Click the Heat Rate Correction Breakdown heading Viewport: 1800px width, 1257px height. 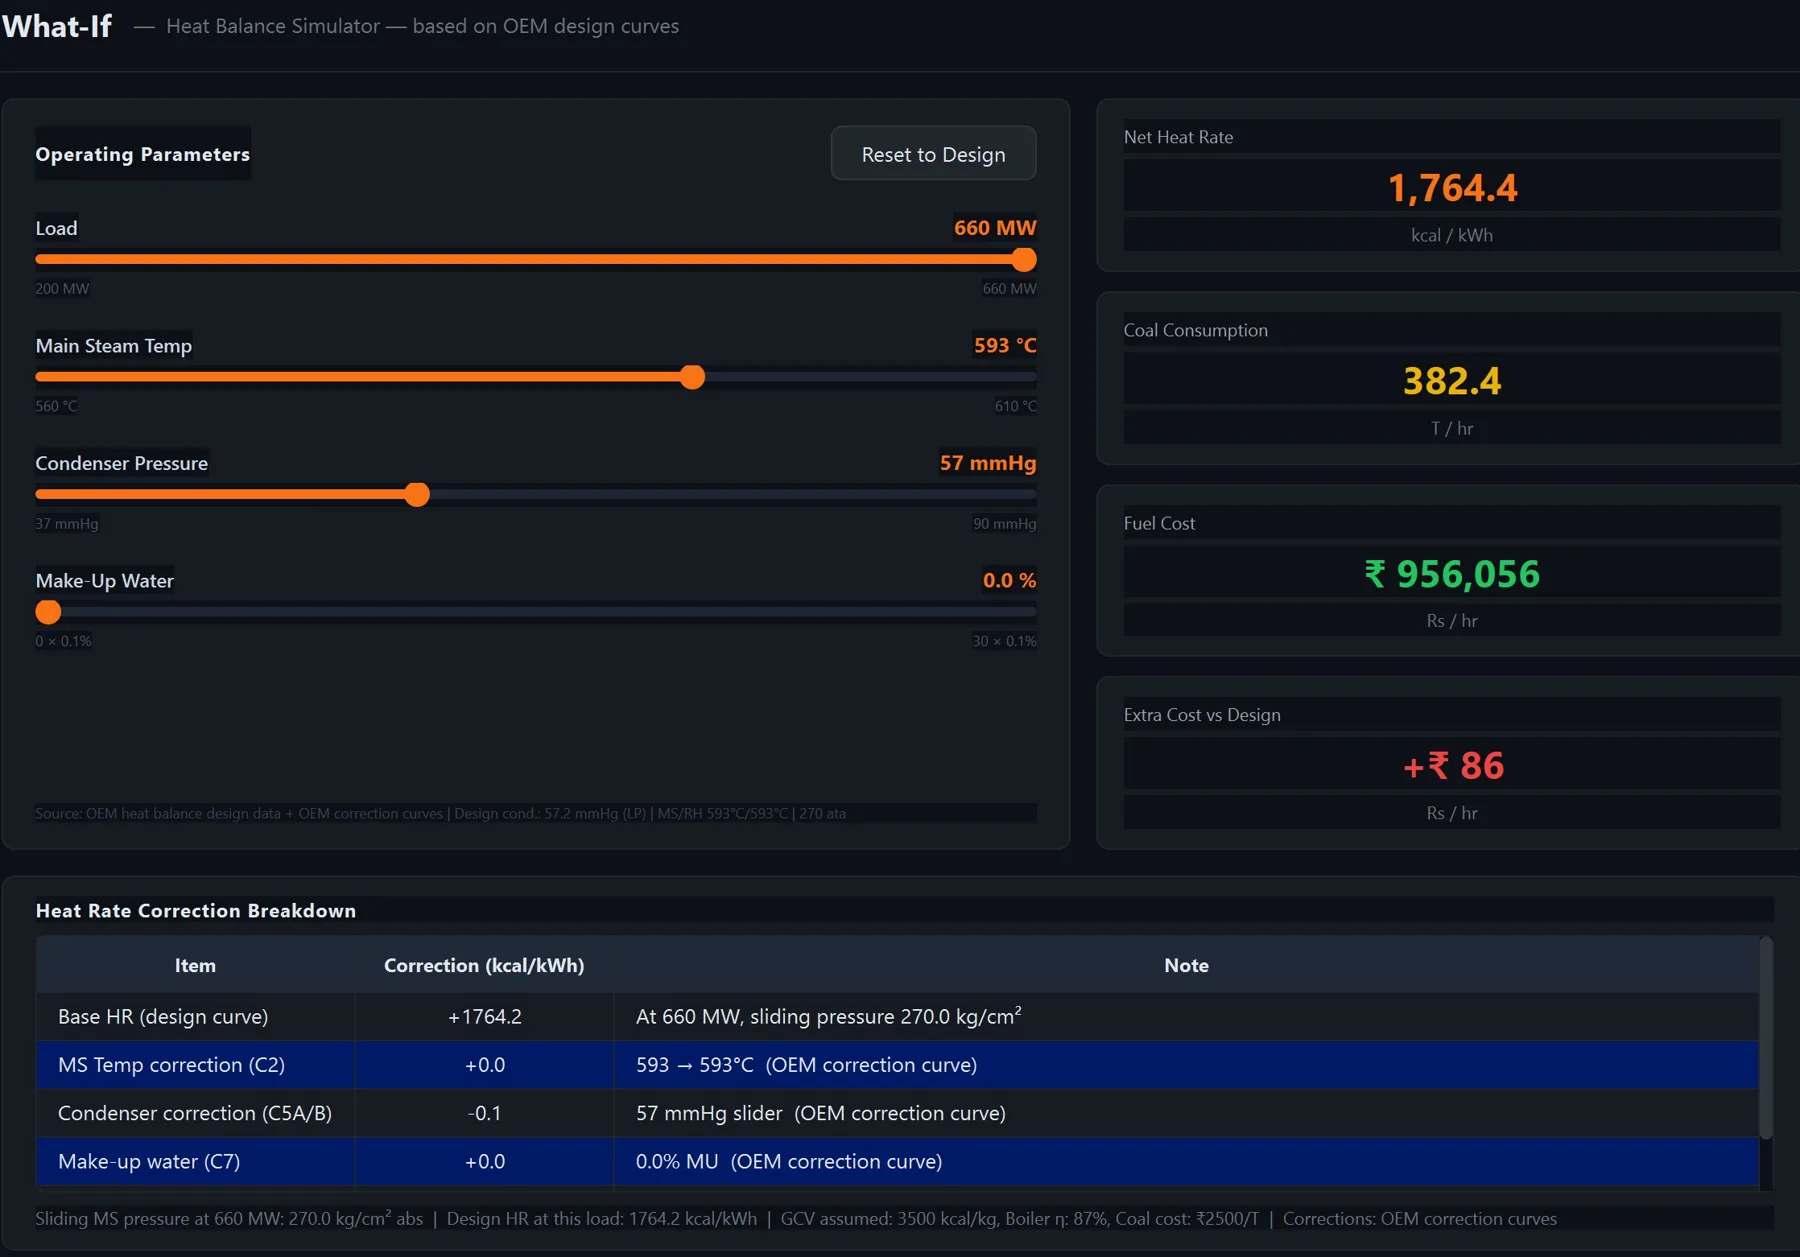pos(196,910)
